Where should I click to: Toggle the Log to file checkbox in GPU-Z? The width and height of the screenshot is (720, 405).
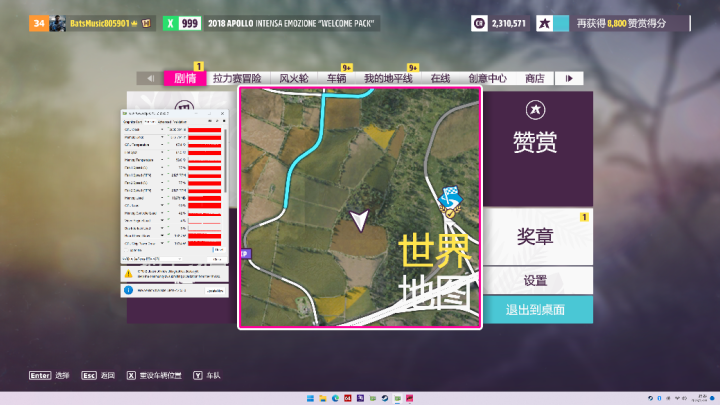coord(126,250)
